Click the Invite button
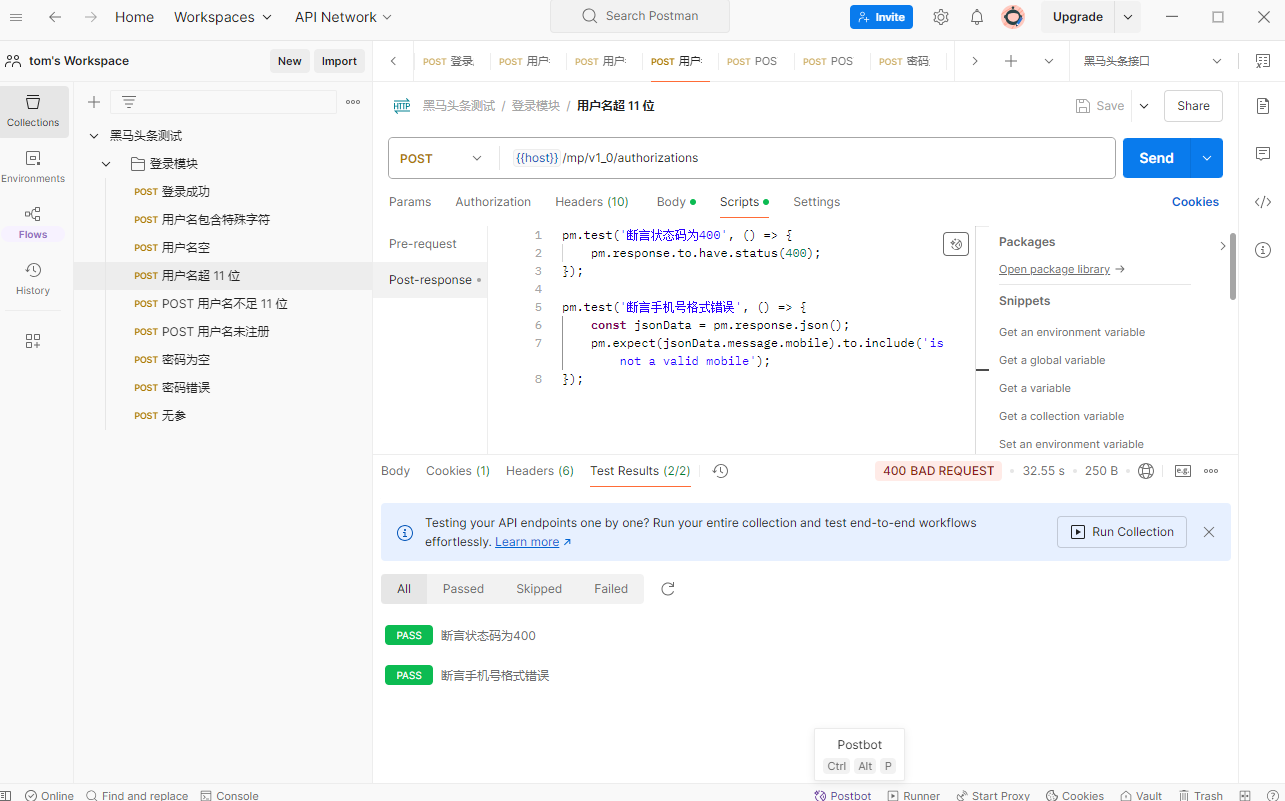The height and width of the screenshot is (801, 1285). point(881,17)
